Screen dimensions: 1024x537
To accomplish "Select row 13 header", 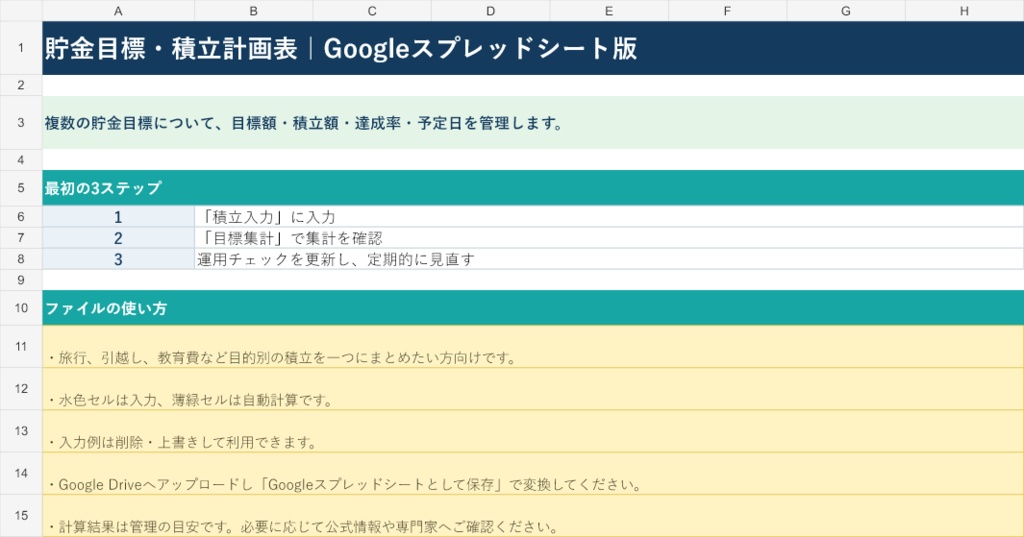I will point(21,431).
